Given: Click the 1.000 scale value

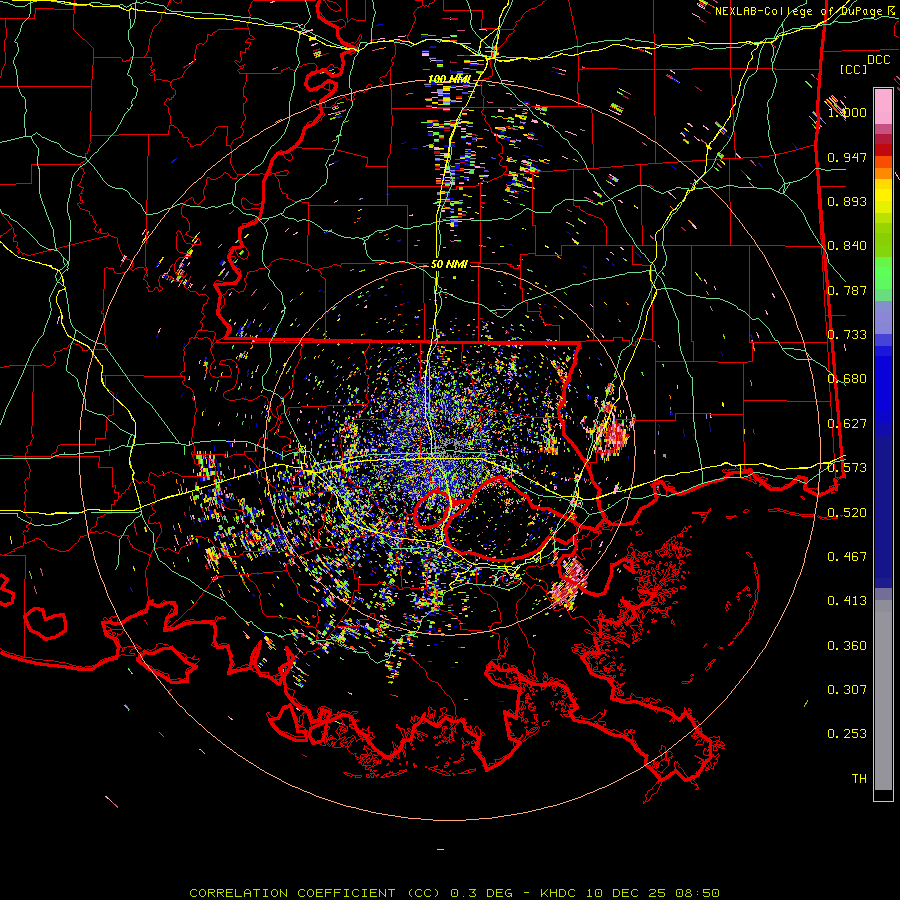Looking at the screenshot, I should coord(847,112).
